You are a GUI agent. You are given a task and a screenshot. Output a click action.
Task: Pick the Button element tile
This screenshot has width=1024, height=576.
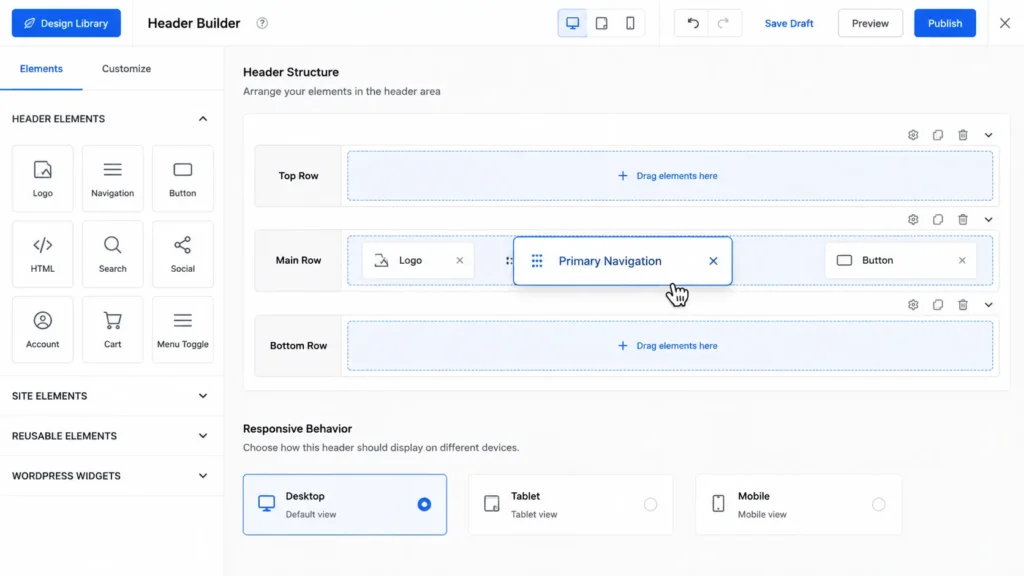coord(183,178)
